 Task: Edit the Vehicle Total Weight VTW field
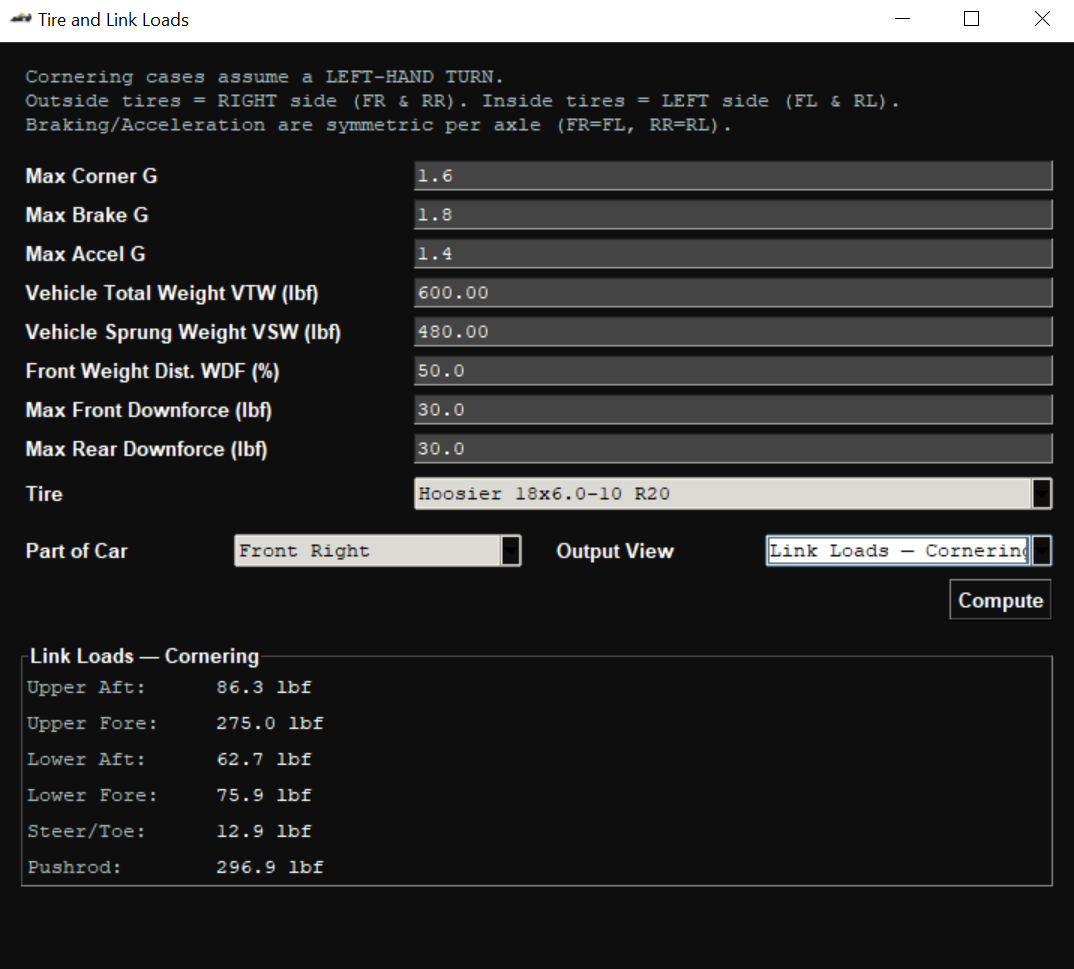(x=733, y=293)
